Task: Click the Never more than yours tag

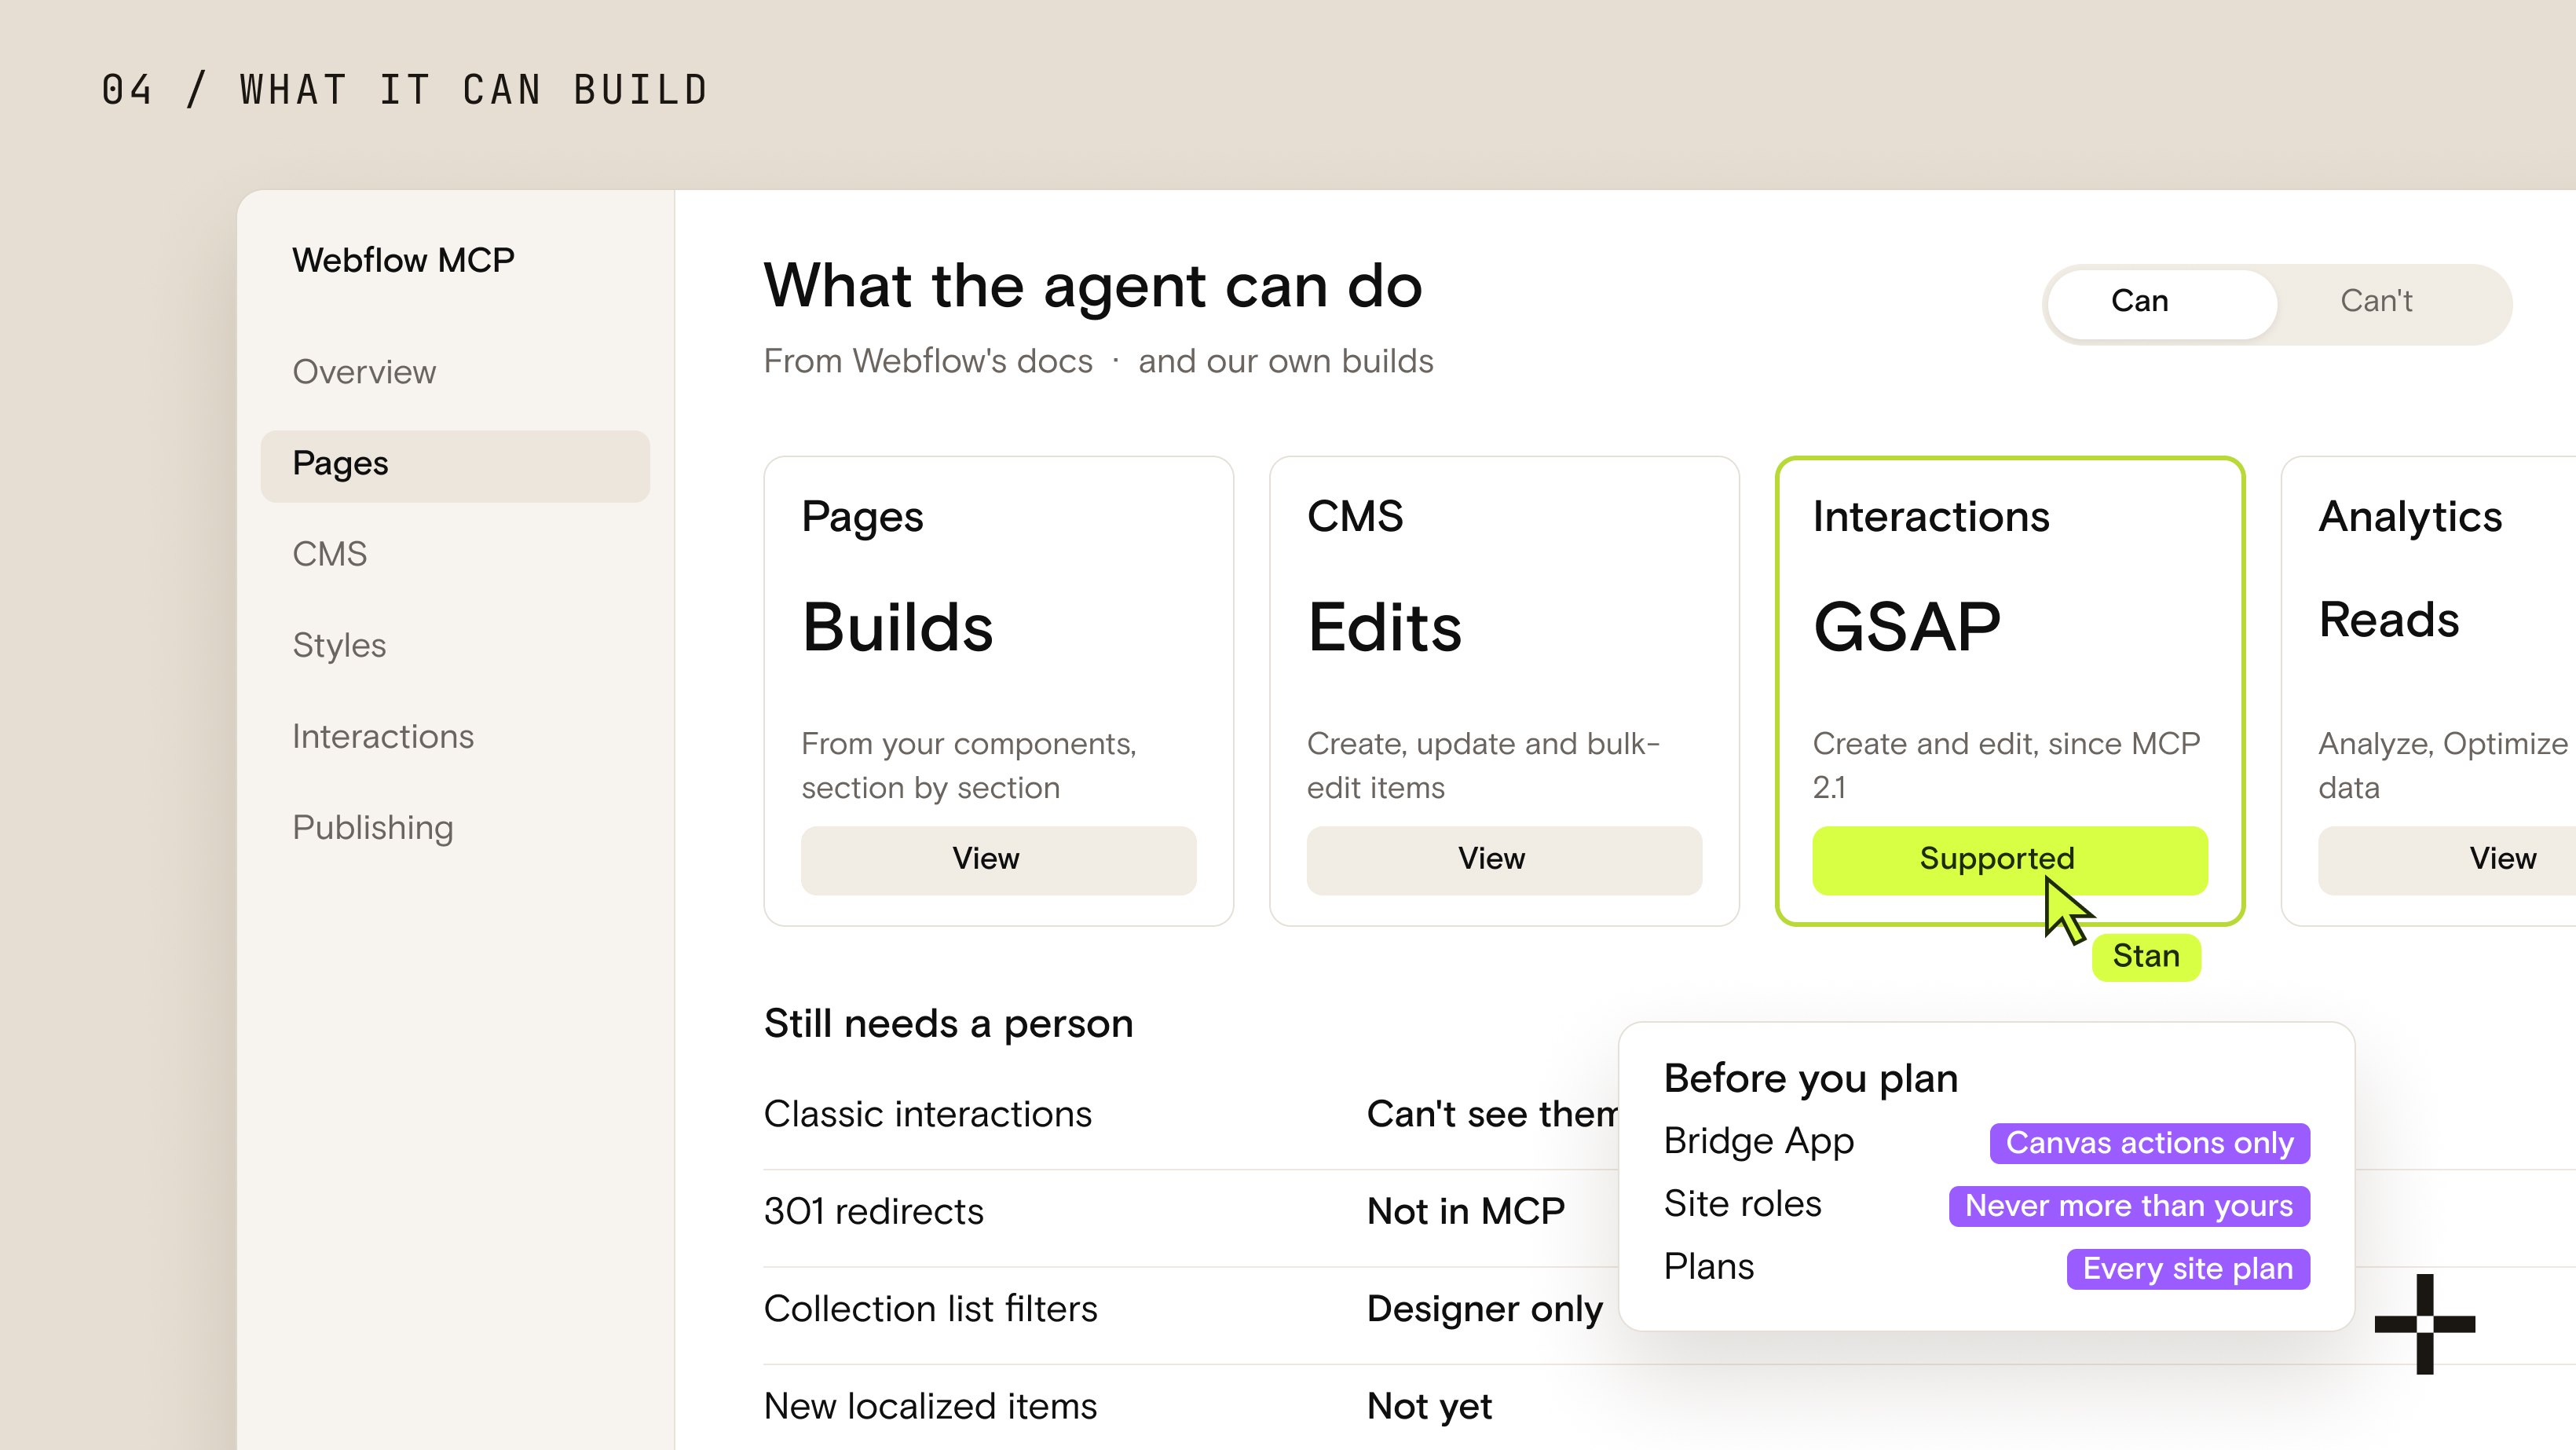Action: pos(2129,1206)
